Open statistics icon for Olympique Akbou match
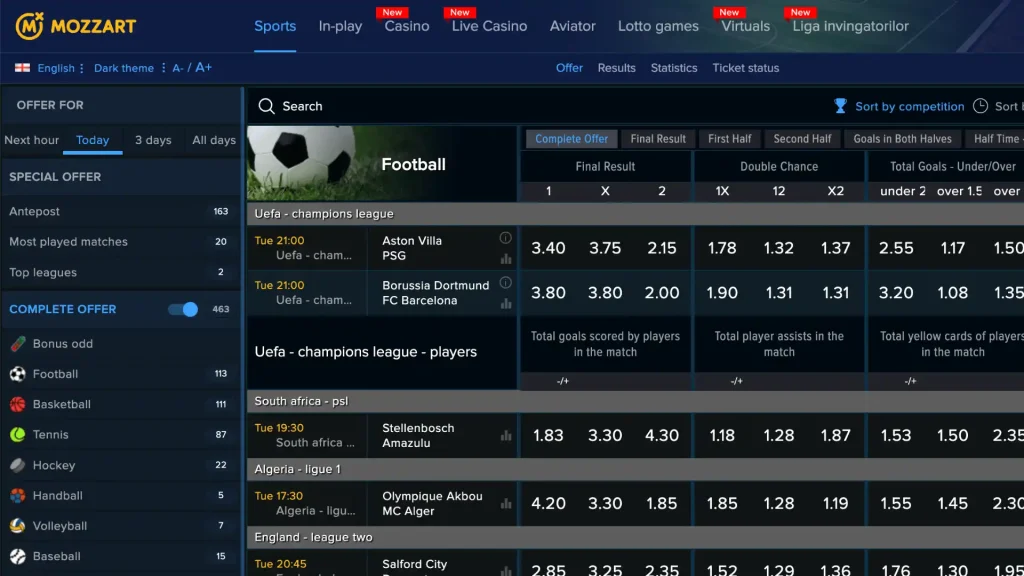The height and width of the screenshot is (576, 1024). tap(505, 504)
